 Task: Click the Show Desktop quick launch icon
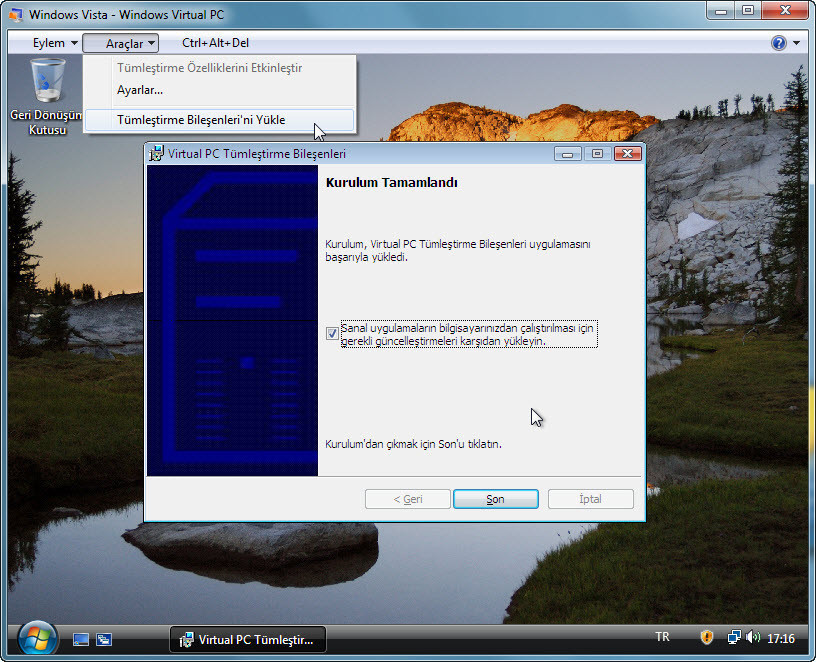coord(82,639)
